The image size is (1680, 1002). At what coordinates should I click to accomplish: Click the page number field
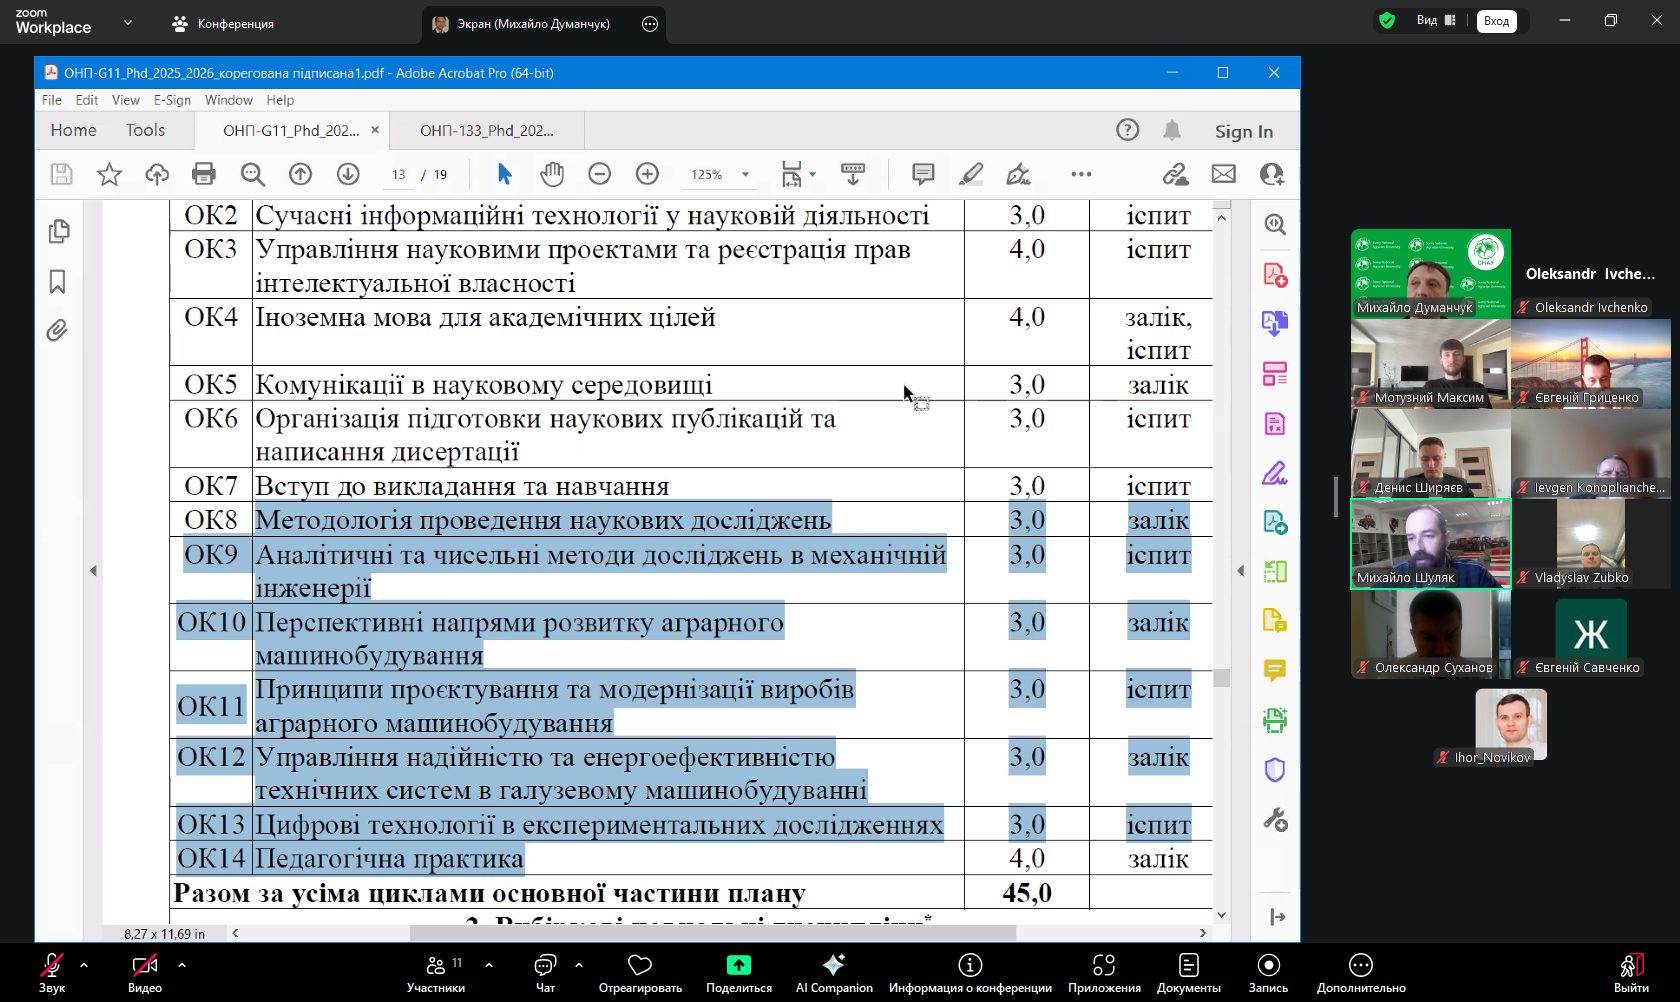[x=399, y=175]
